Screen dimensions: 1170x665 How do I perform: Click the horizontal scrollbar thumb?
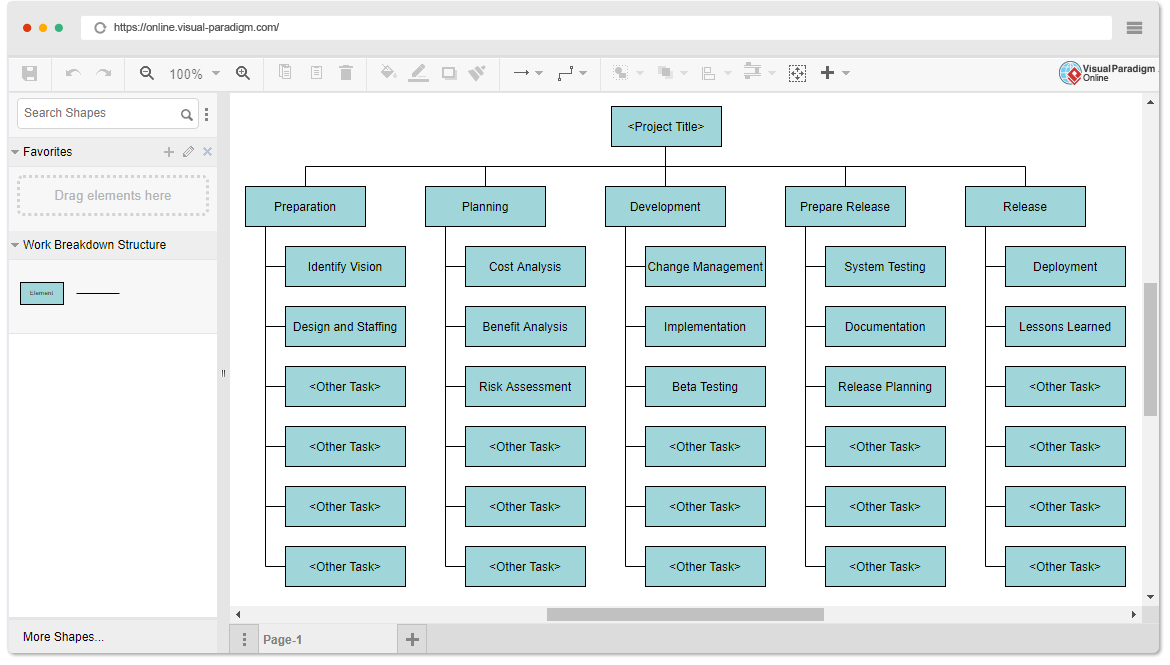point(685,614)
